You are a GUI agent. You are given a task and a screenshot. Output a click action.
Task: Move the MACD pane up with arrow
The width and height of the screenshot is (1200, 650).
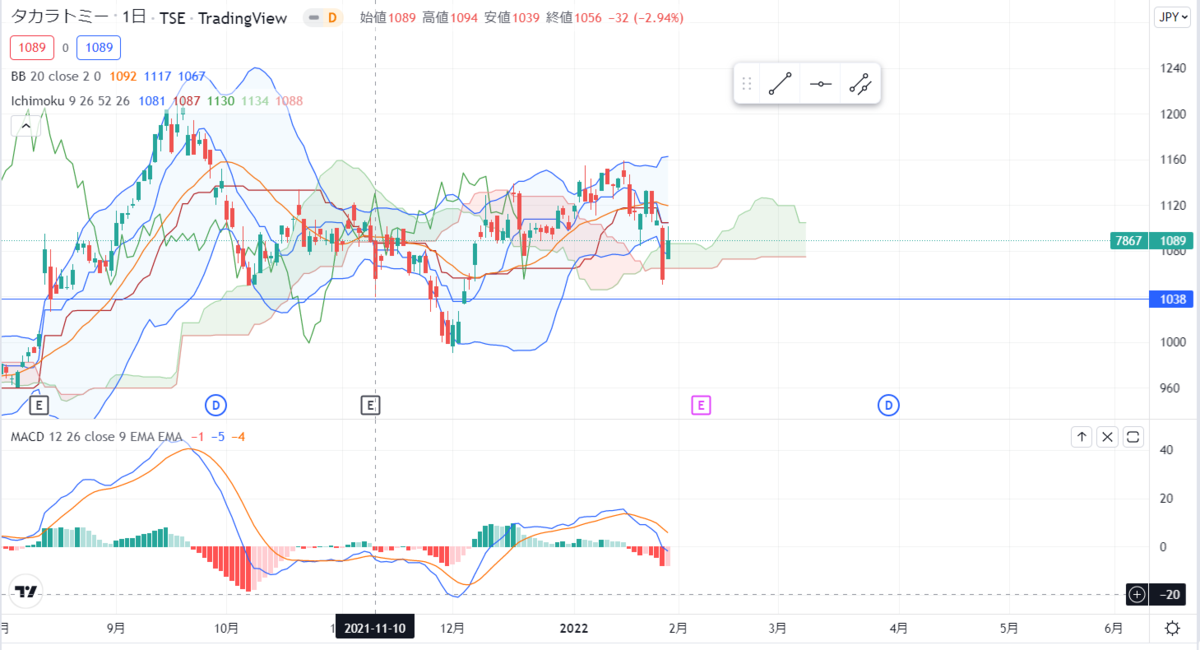click(1081, 437)
